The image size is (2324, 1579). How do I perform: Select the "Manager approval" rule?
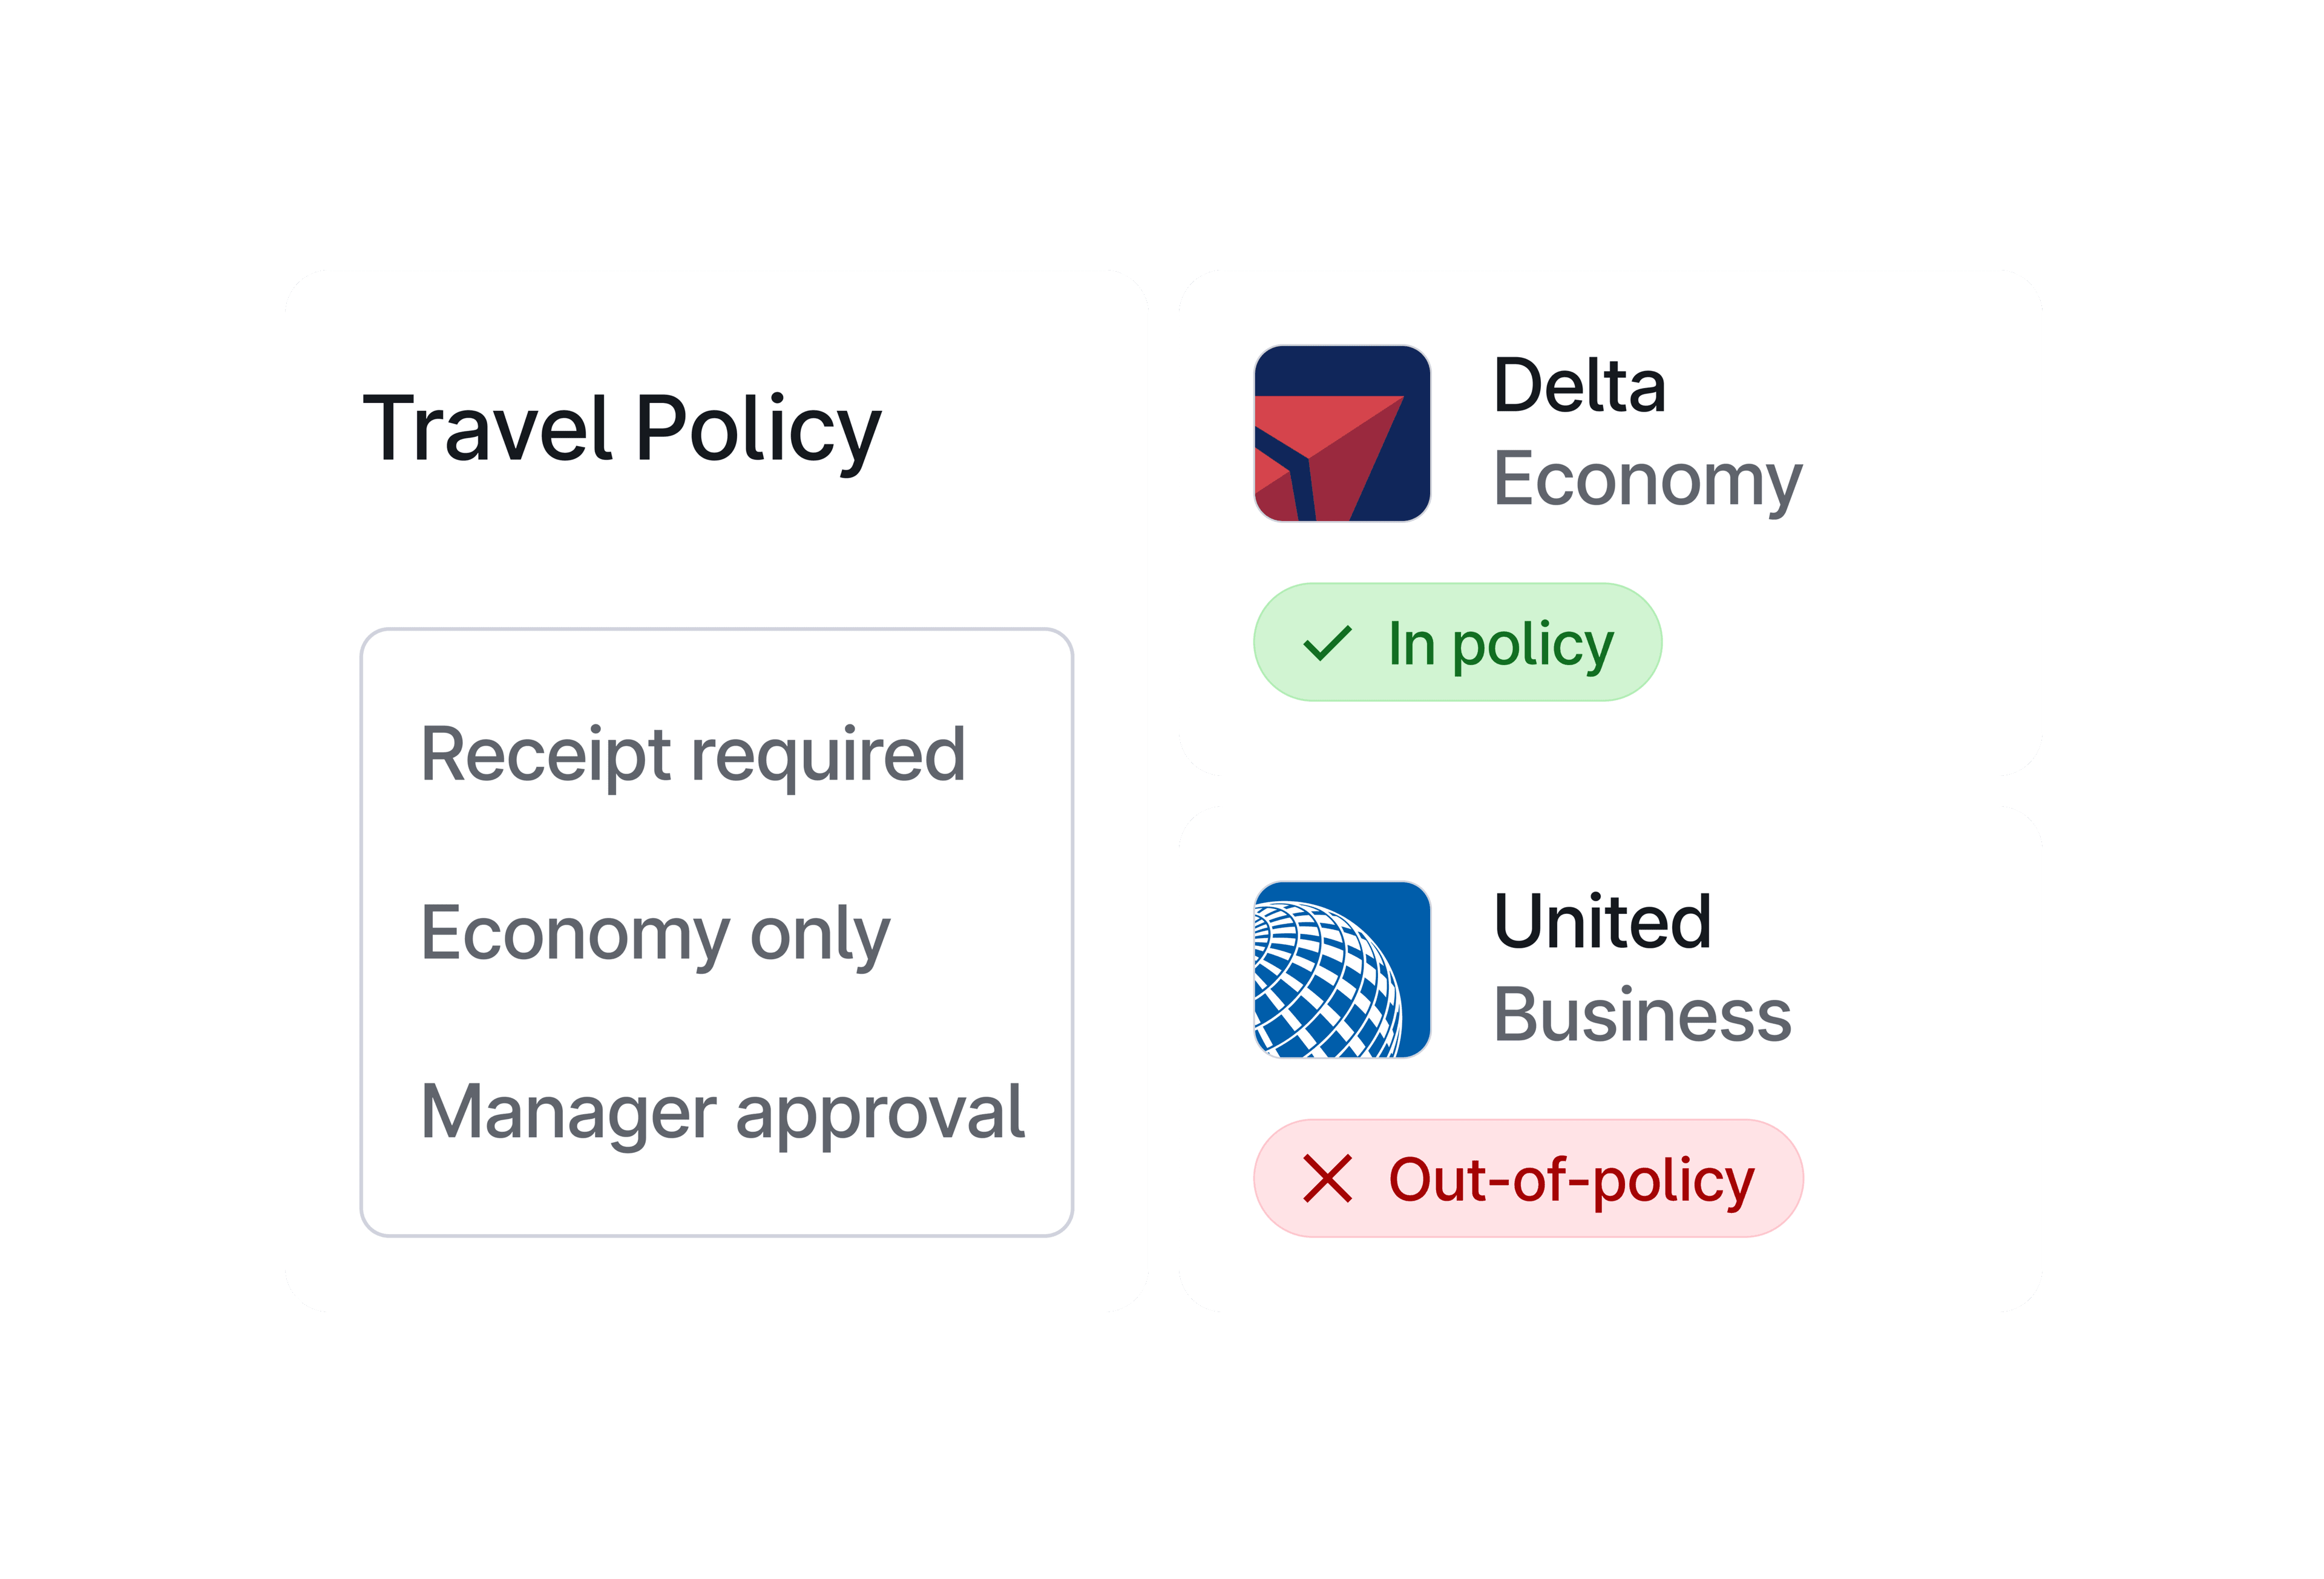click(x=722, y=1111)
